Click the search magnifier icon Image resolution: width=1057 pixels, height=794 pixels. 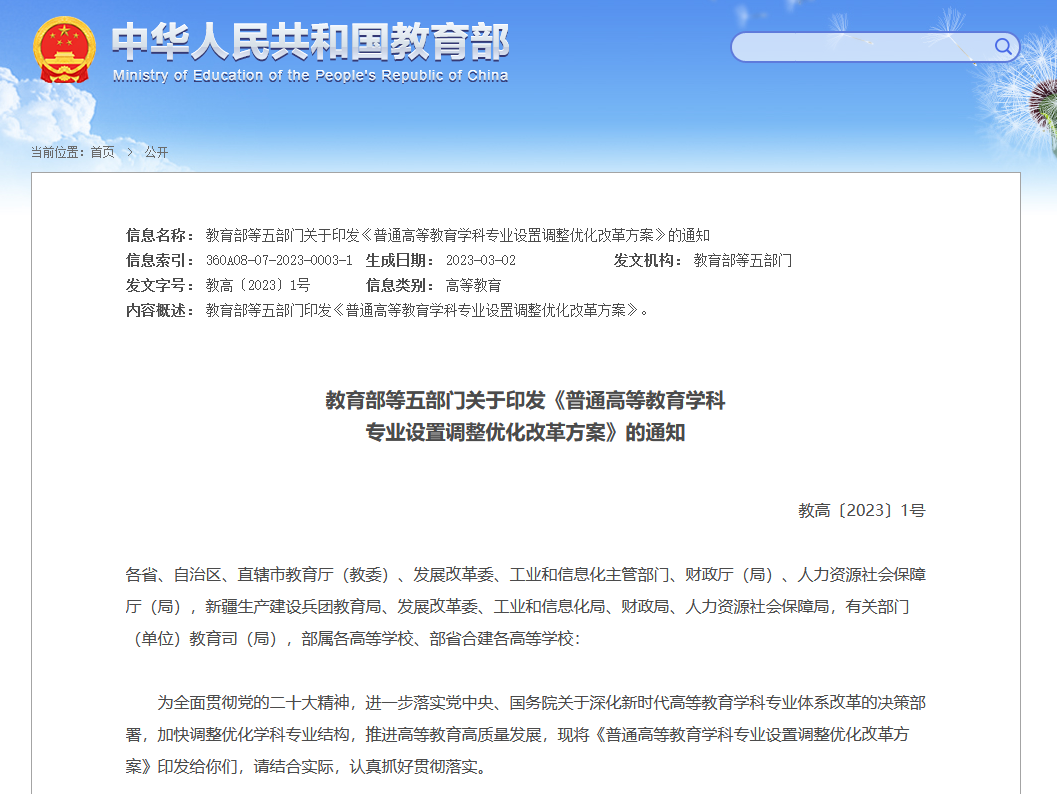pos(1002,47)
